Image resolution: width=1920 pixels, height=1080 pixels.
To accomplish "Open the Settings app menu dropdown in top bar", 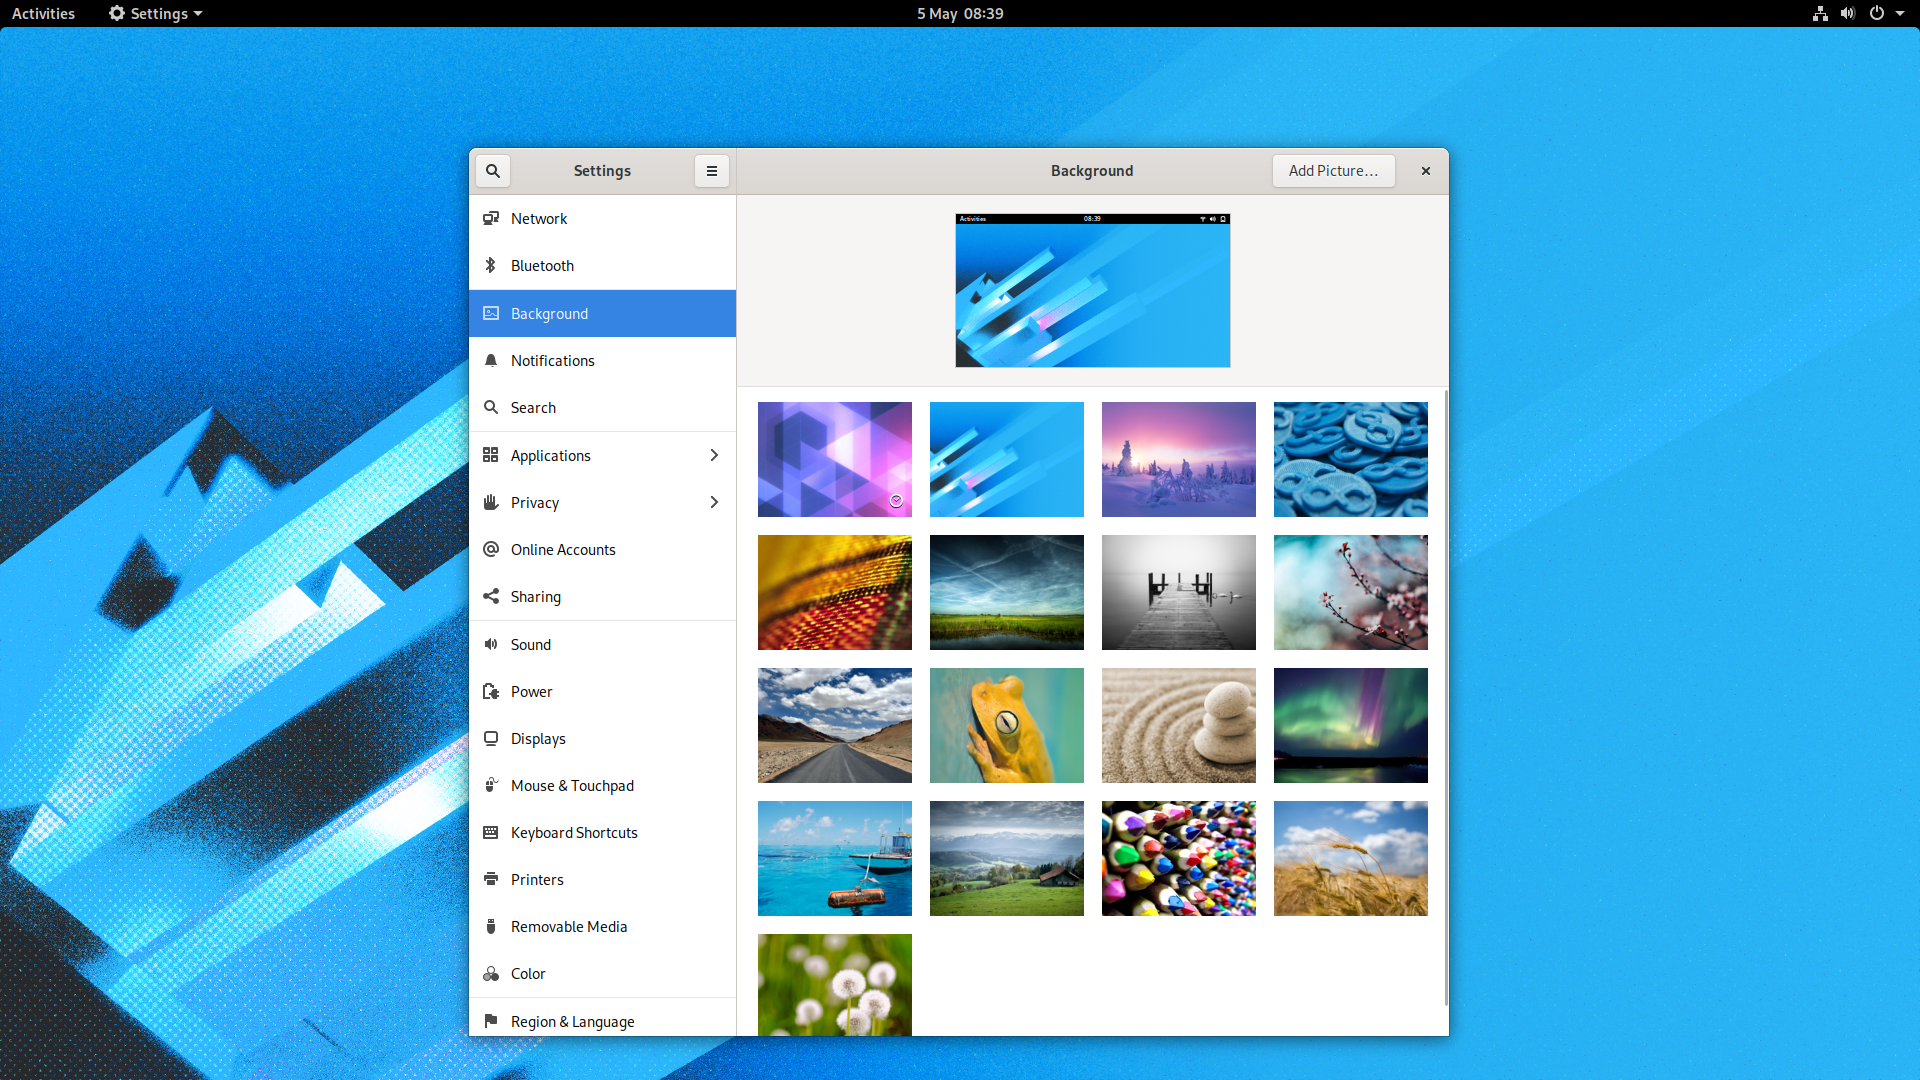I will click(x=156, y=14).
